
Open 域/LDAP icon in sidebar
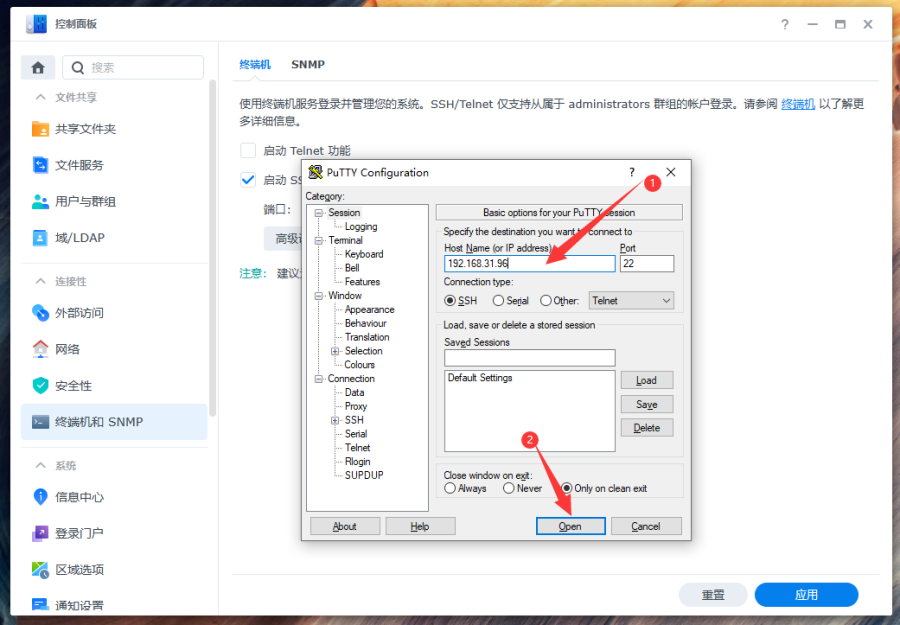pyautogui.click(x=40, y=238)
